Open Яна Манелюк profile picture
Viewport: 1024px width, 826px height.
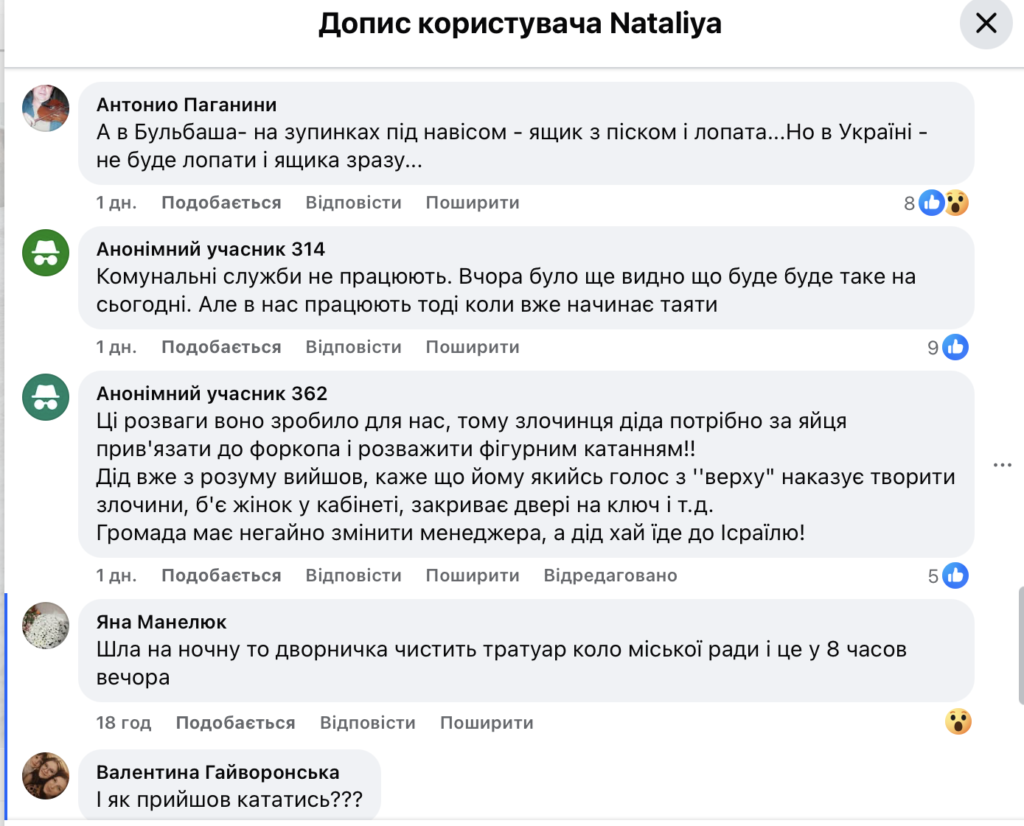coord(46,626)
